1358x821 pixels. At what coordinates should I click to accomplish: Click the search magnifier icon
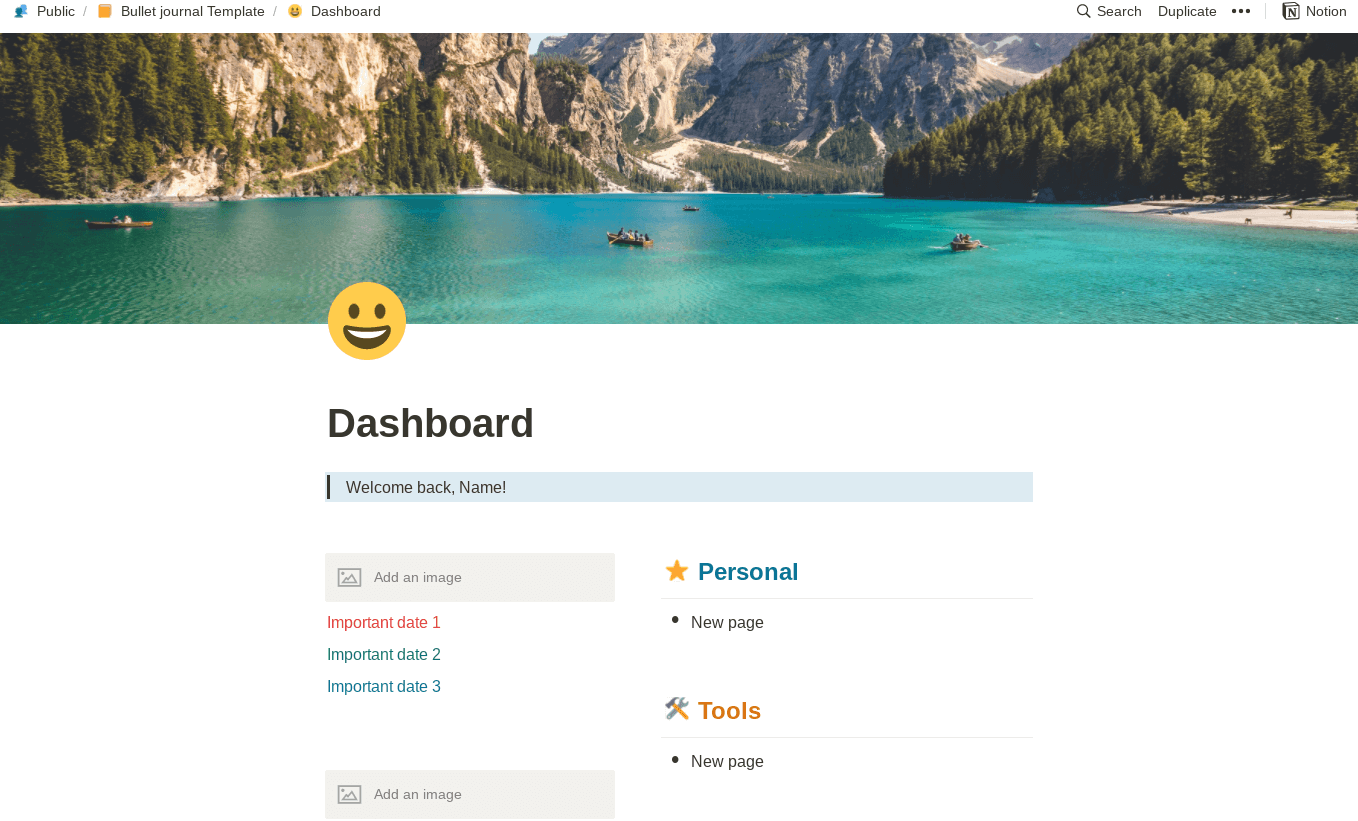(1083, 11)
